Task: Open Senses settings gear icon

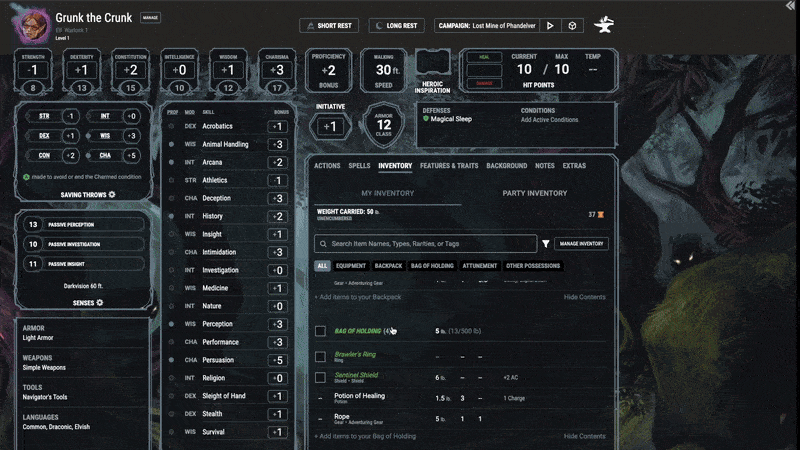Action: pos(100,301)
